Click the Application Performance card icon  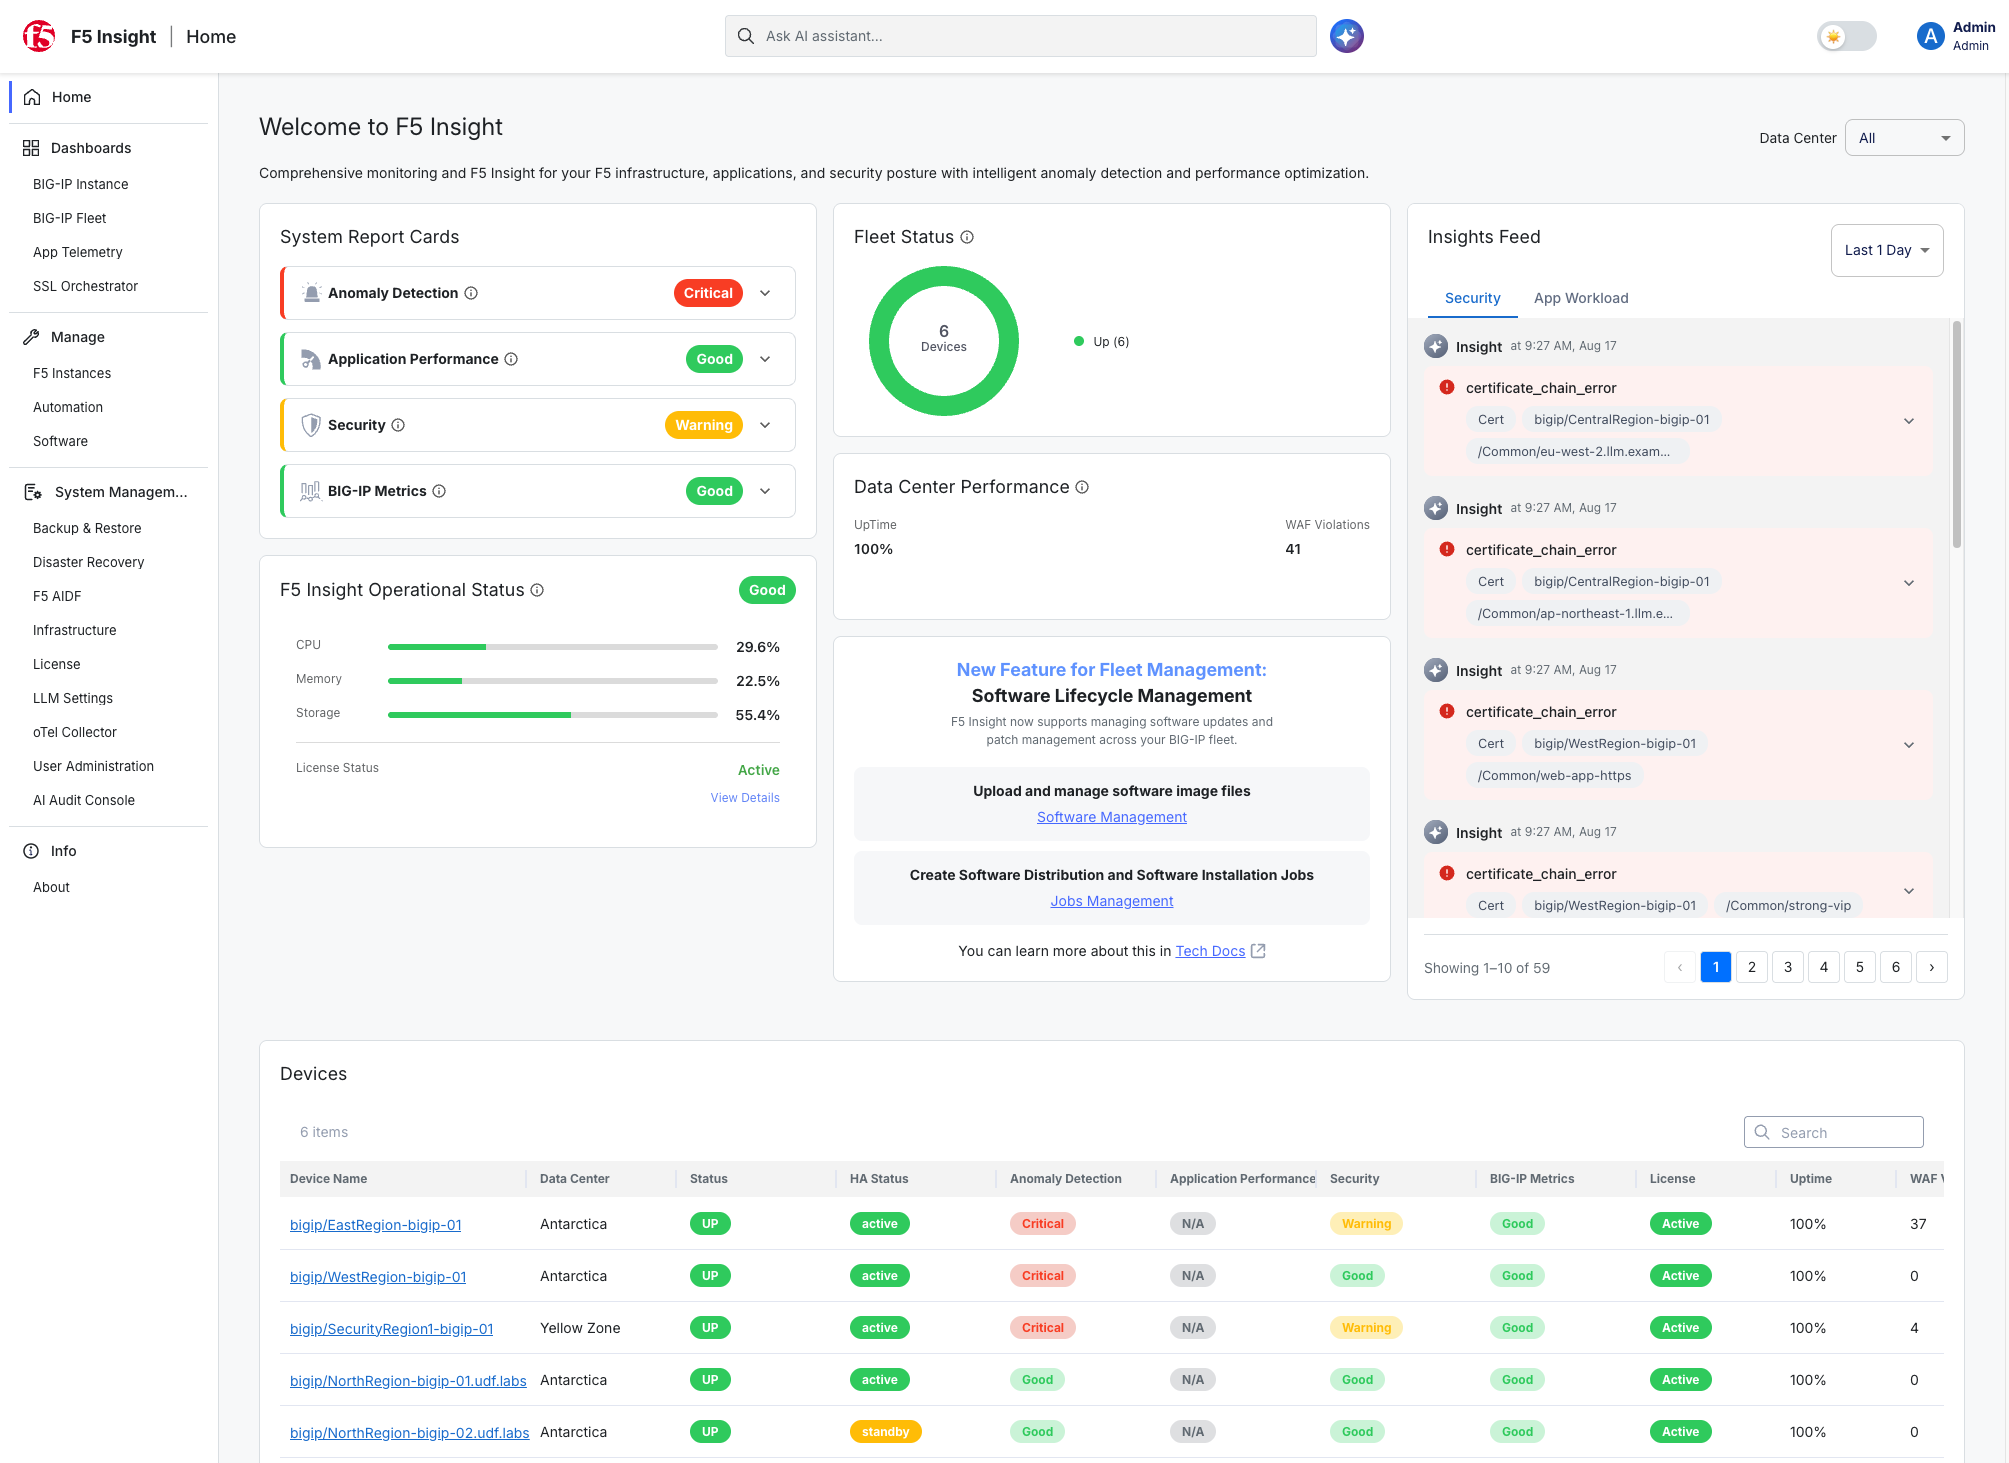pyautogui.click(x=311, y=359)
